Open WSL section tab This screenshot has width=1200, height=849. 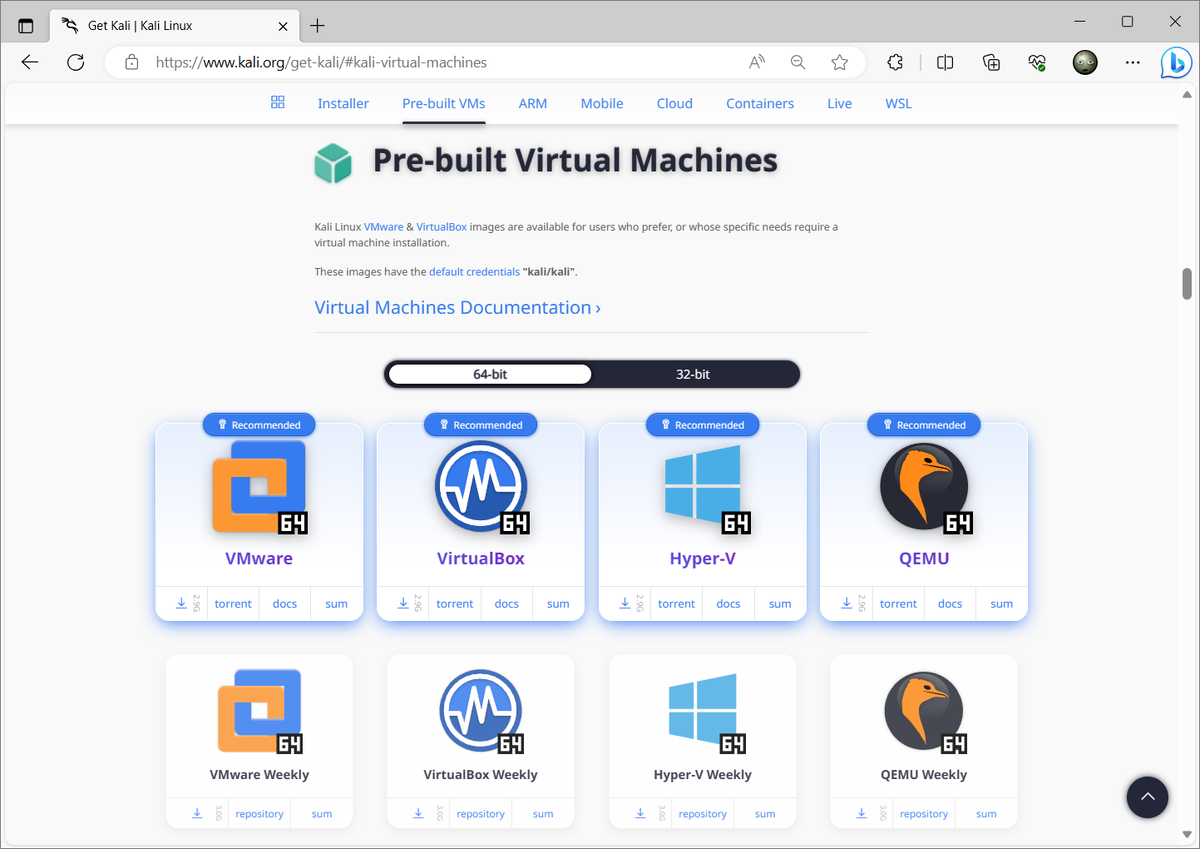tap(898, 103)
